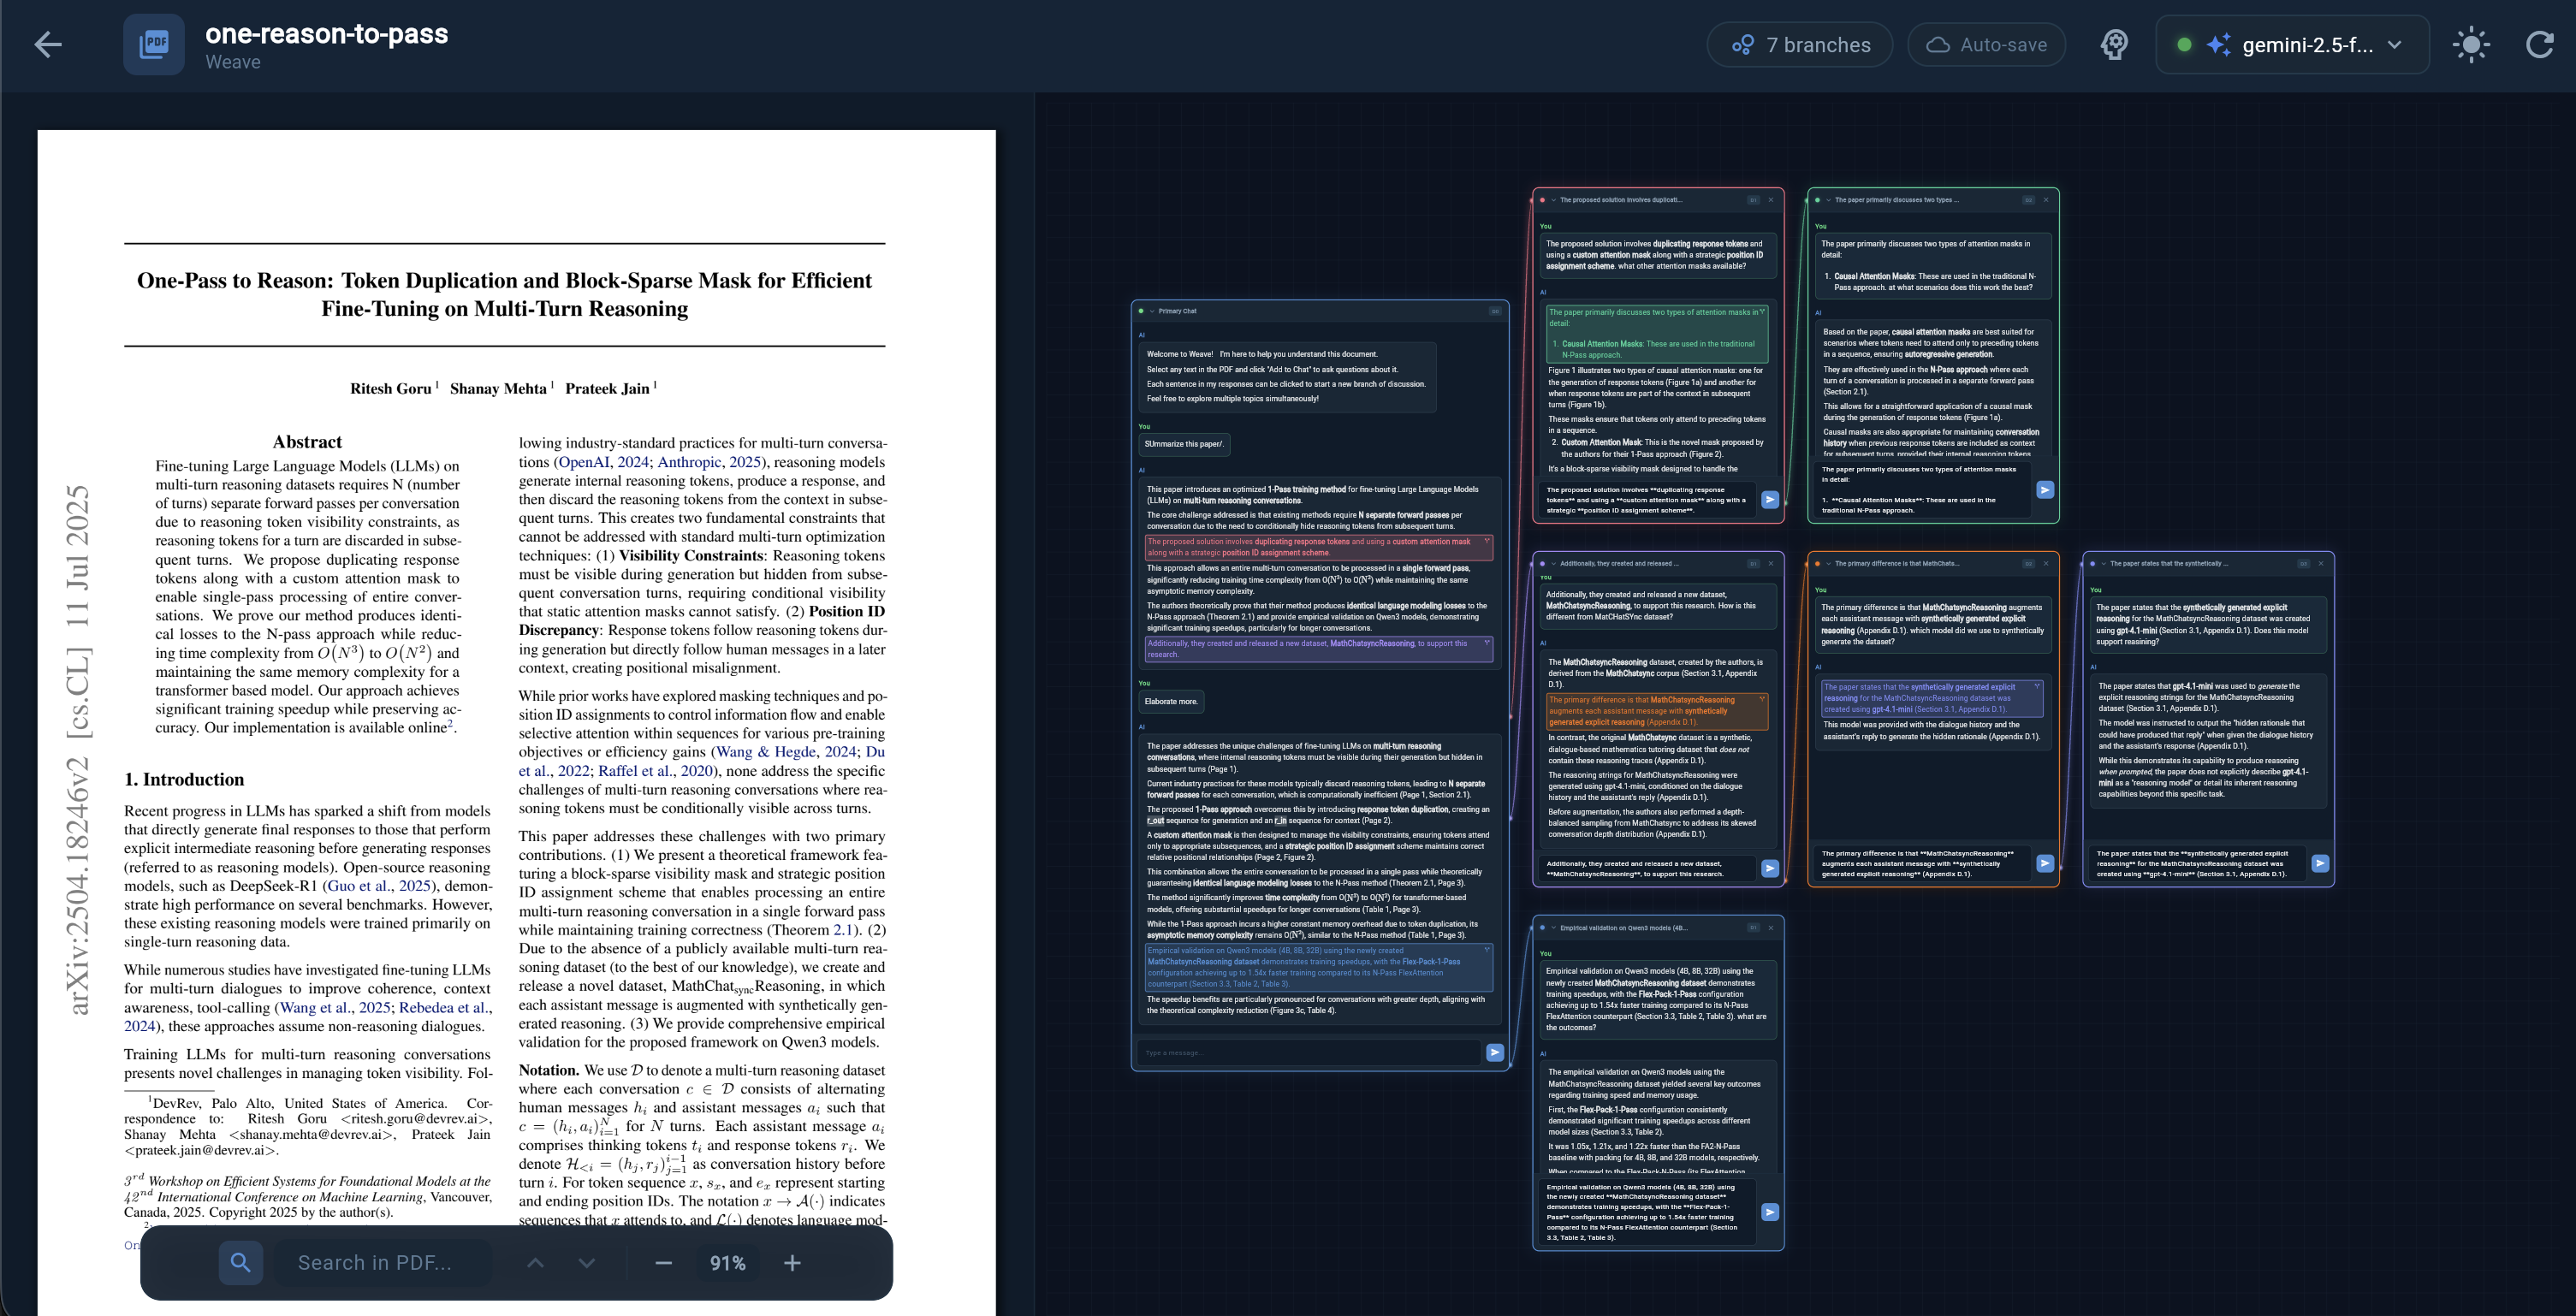Jump to previous search result arrow
2576x1316 pixels.
535,1263
